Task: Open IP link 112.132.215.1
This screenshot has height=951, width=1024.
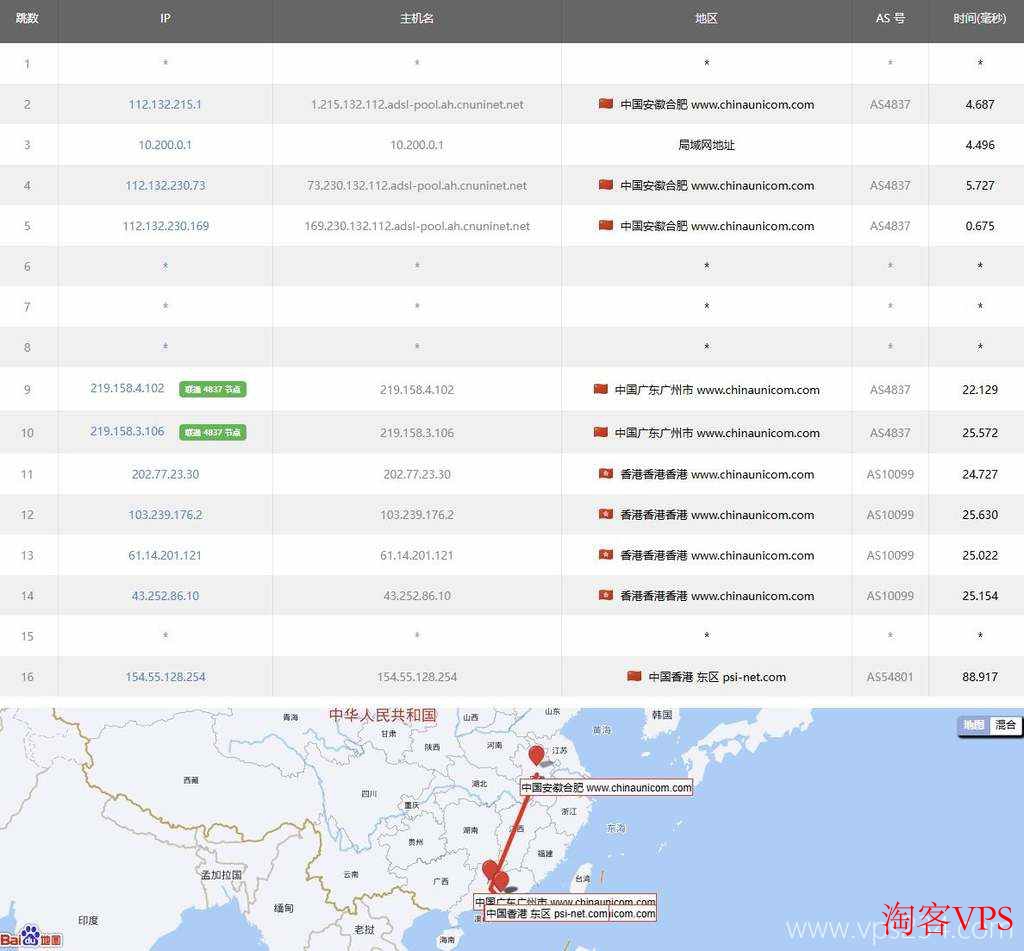Action: tap(165, 105)
